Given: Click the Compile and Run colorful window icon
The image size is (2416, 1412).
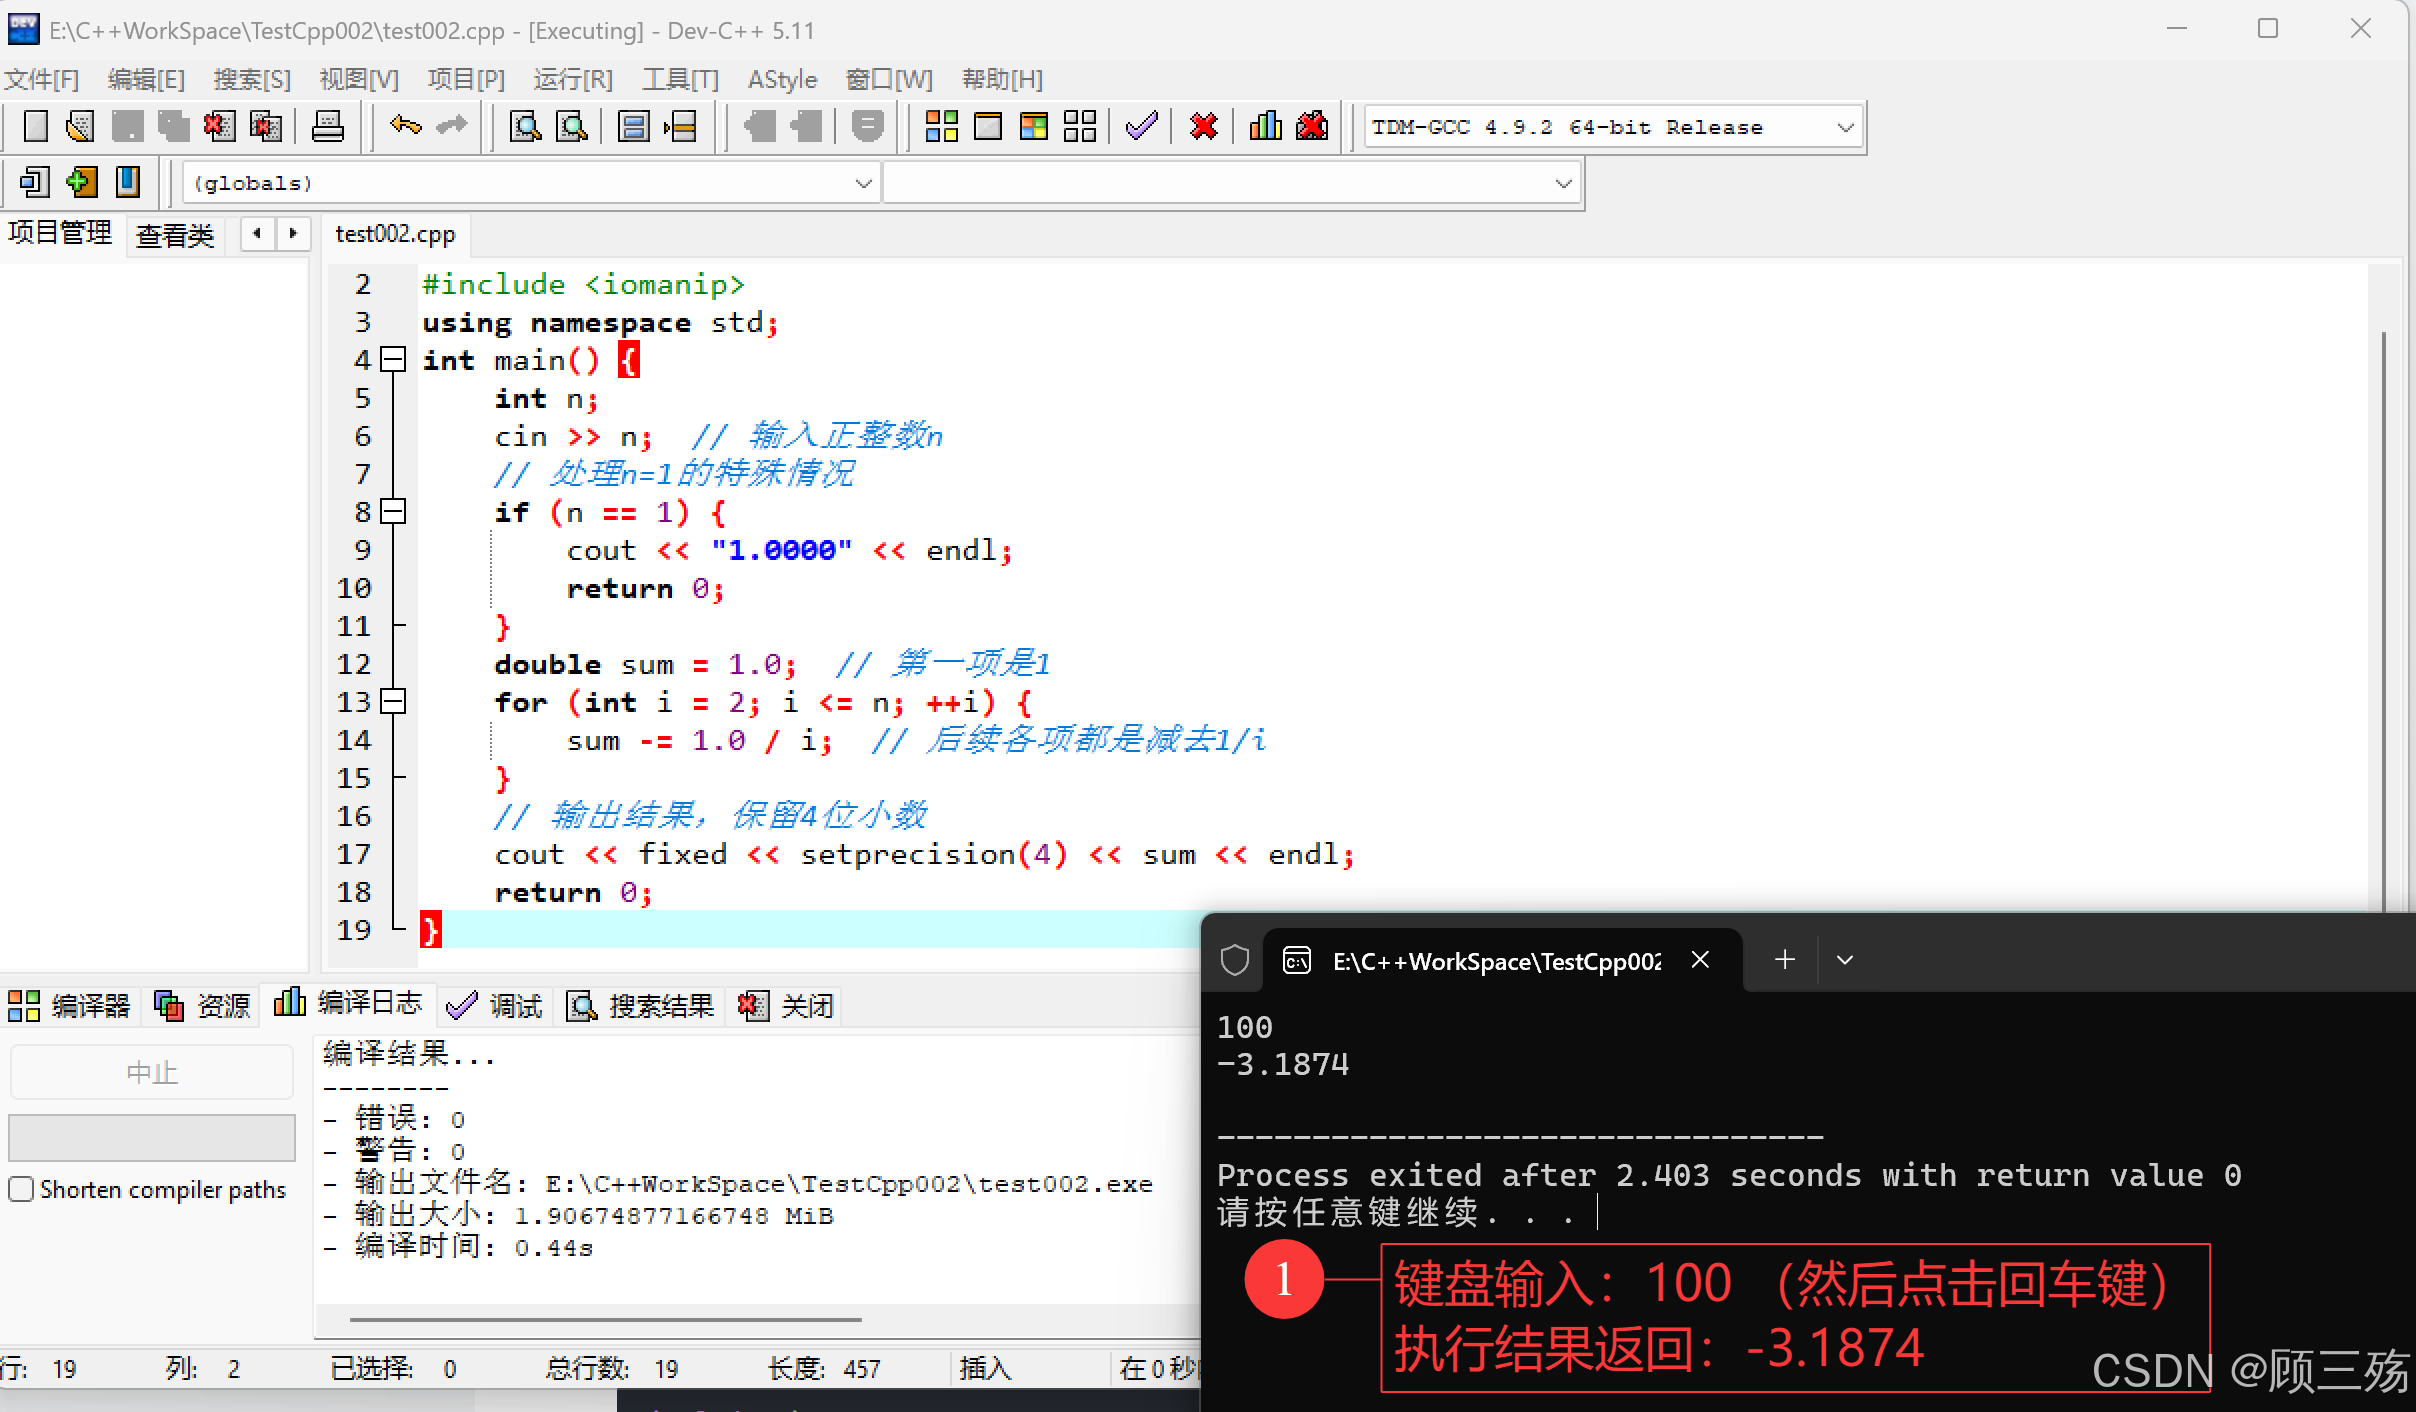Looking at the screenshot, I should (1033, 126).
